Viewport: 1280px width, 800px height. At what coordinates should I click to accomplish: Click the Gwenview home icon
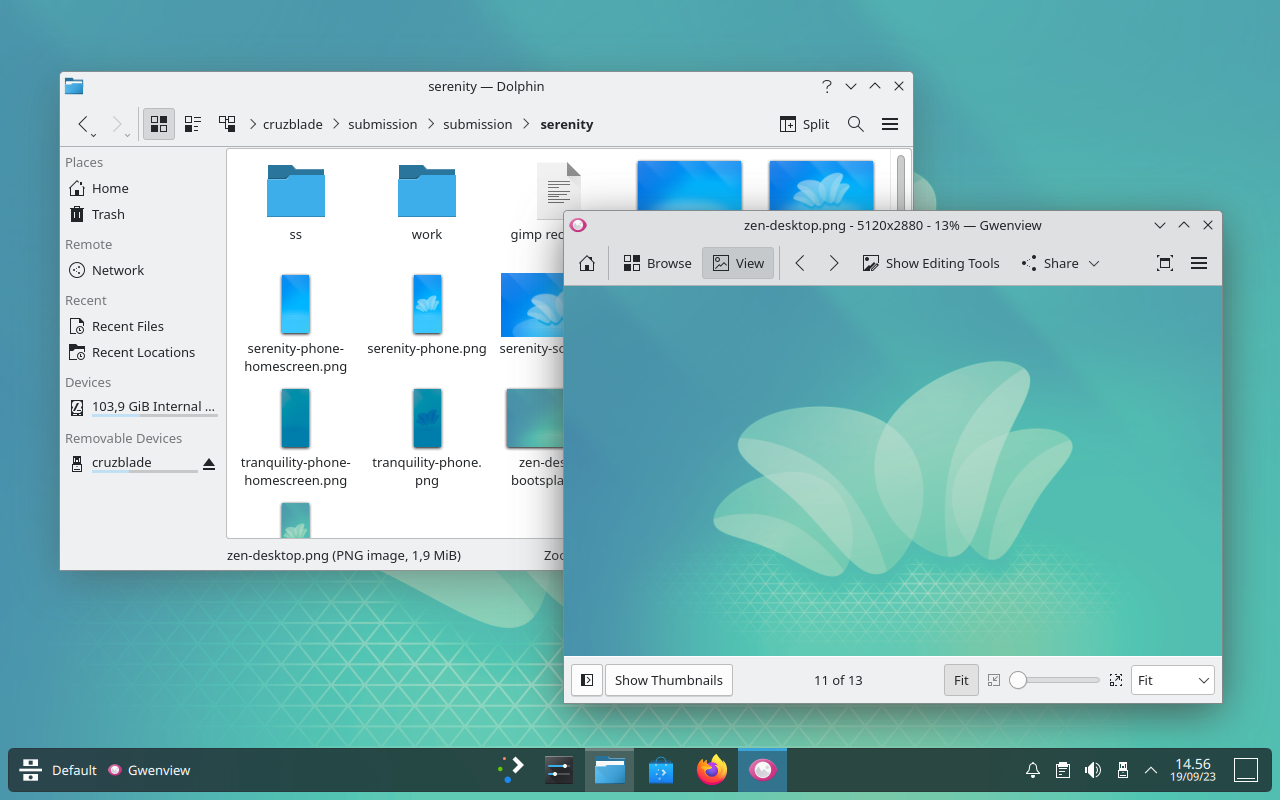tap(587, 263)
